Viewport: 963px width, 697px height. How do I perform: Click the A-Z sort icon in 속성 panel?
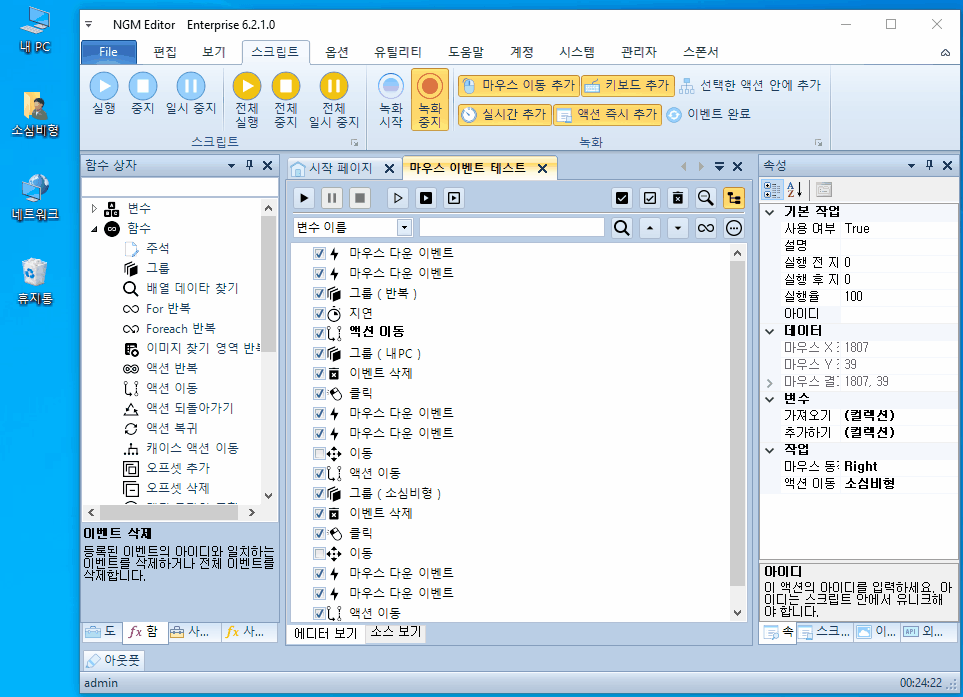tap(794, 190)
